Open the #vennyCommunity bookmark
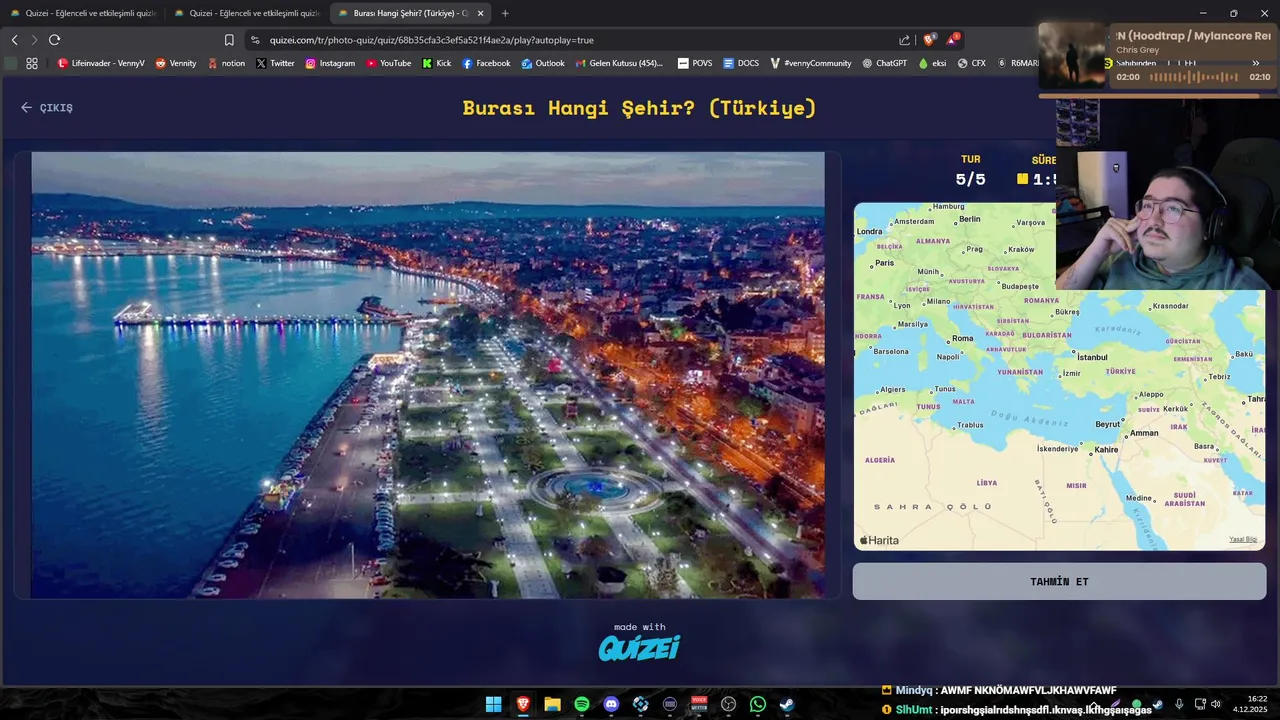Viewport: 1280px width, 720px height. pyautogui.click(x=811, y=63)
